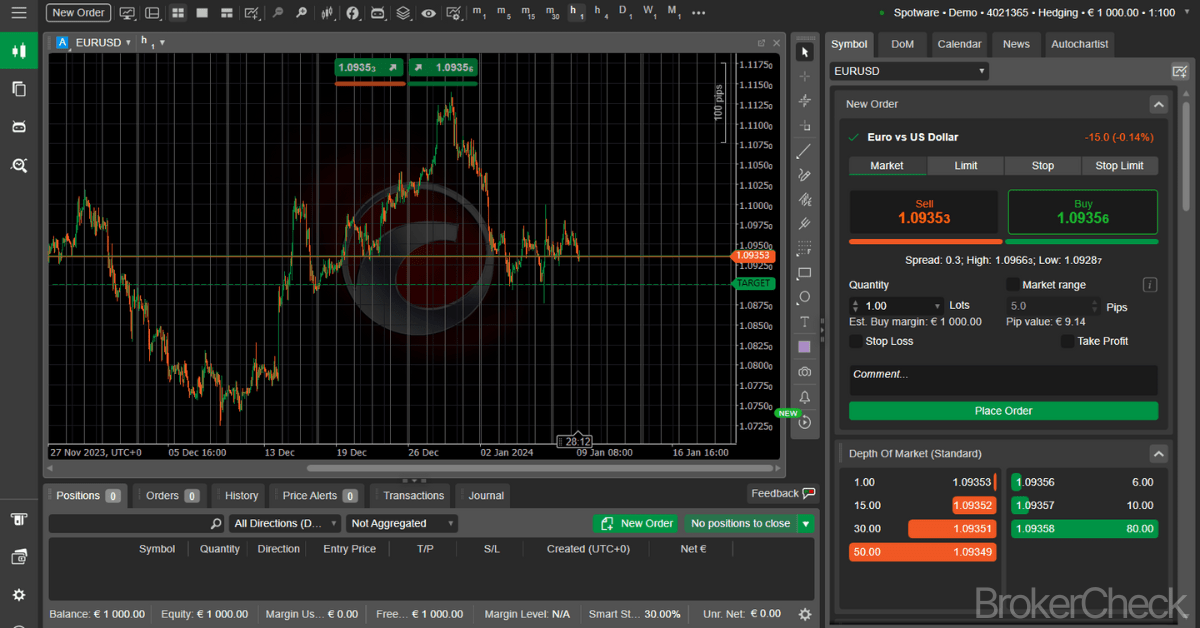Open the chart type candlestick selector
This screenshot has width=1200, height=628.
tap(328, 13)
